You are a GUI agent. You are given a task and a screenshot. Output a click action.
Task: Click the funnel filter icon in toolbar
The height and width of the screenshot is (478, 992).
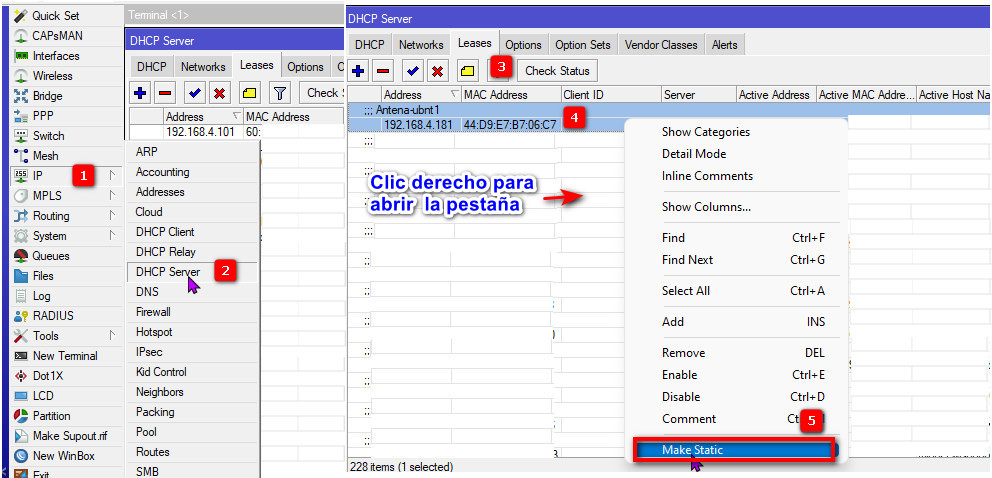(x=280, y=93)
